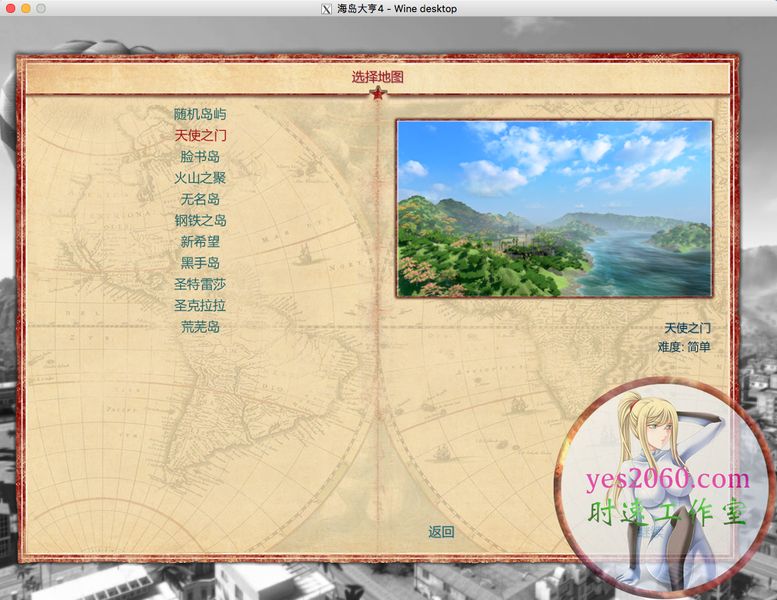Choose the 无名岛 map
This screenshot has width=777, height=600.
pyautogui.click(x=200, y=199)
